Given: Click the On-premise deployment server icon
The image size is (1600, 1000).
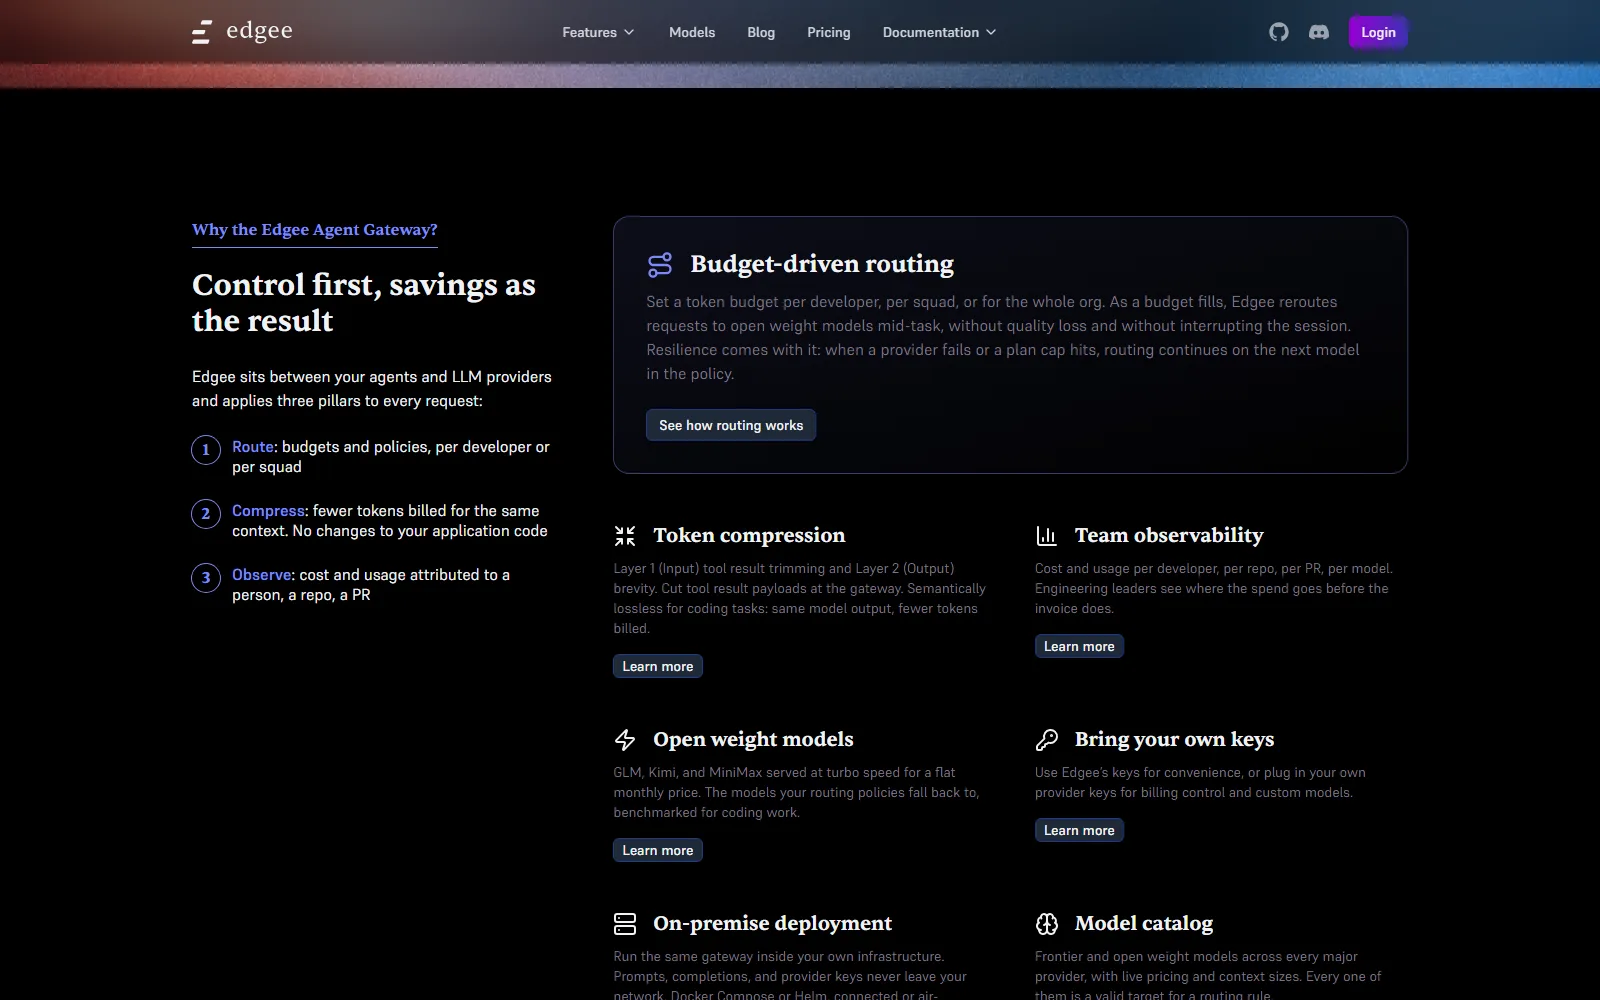Looking at the screenshot, I should coord(625,923).
